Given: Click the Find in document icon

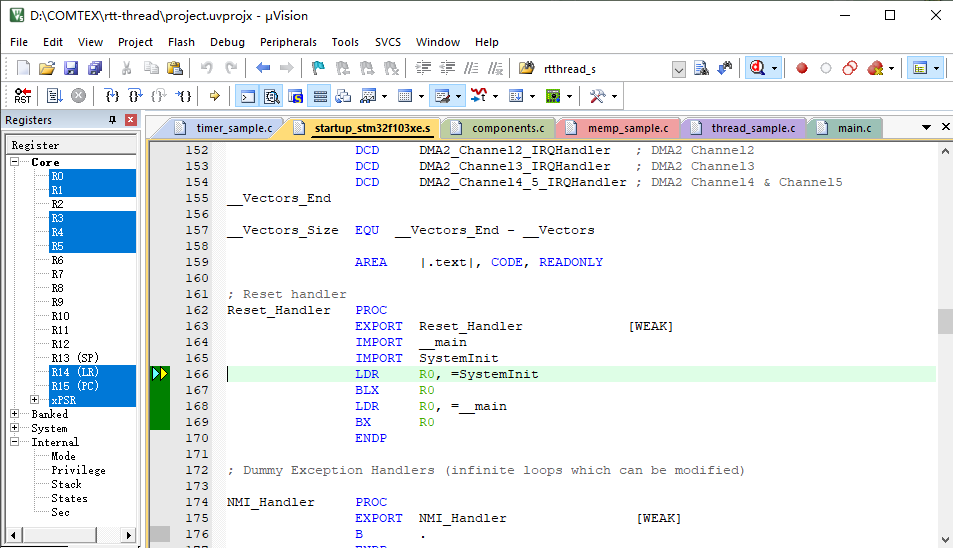Looking at the screenshot, I should coord(701,68).
